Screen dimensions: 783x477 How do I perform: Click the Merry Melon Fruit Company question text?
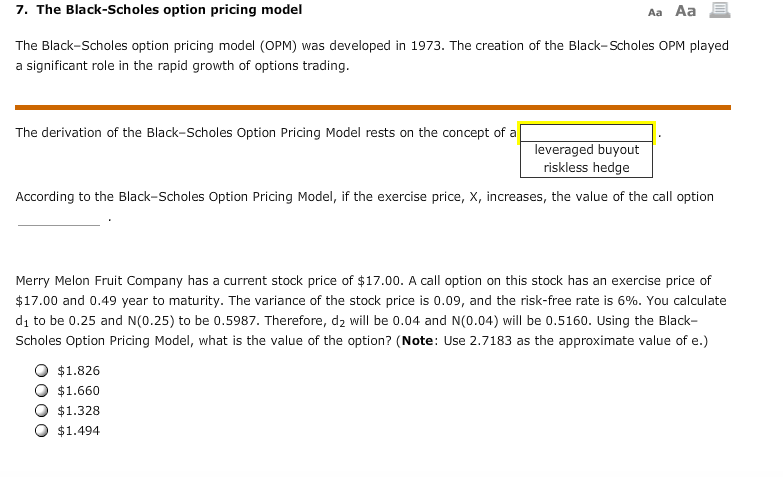coord(371,311)
